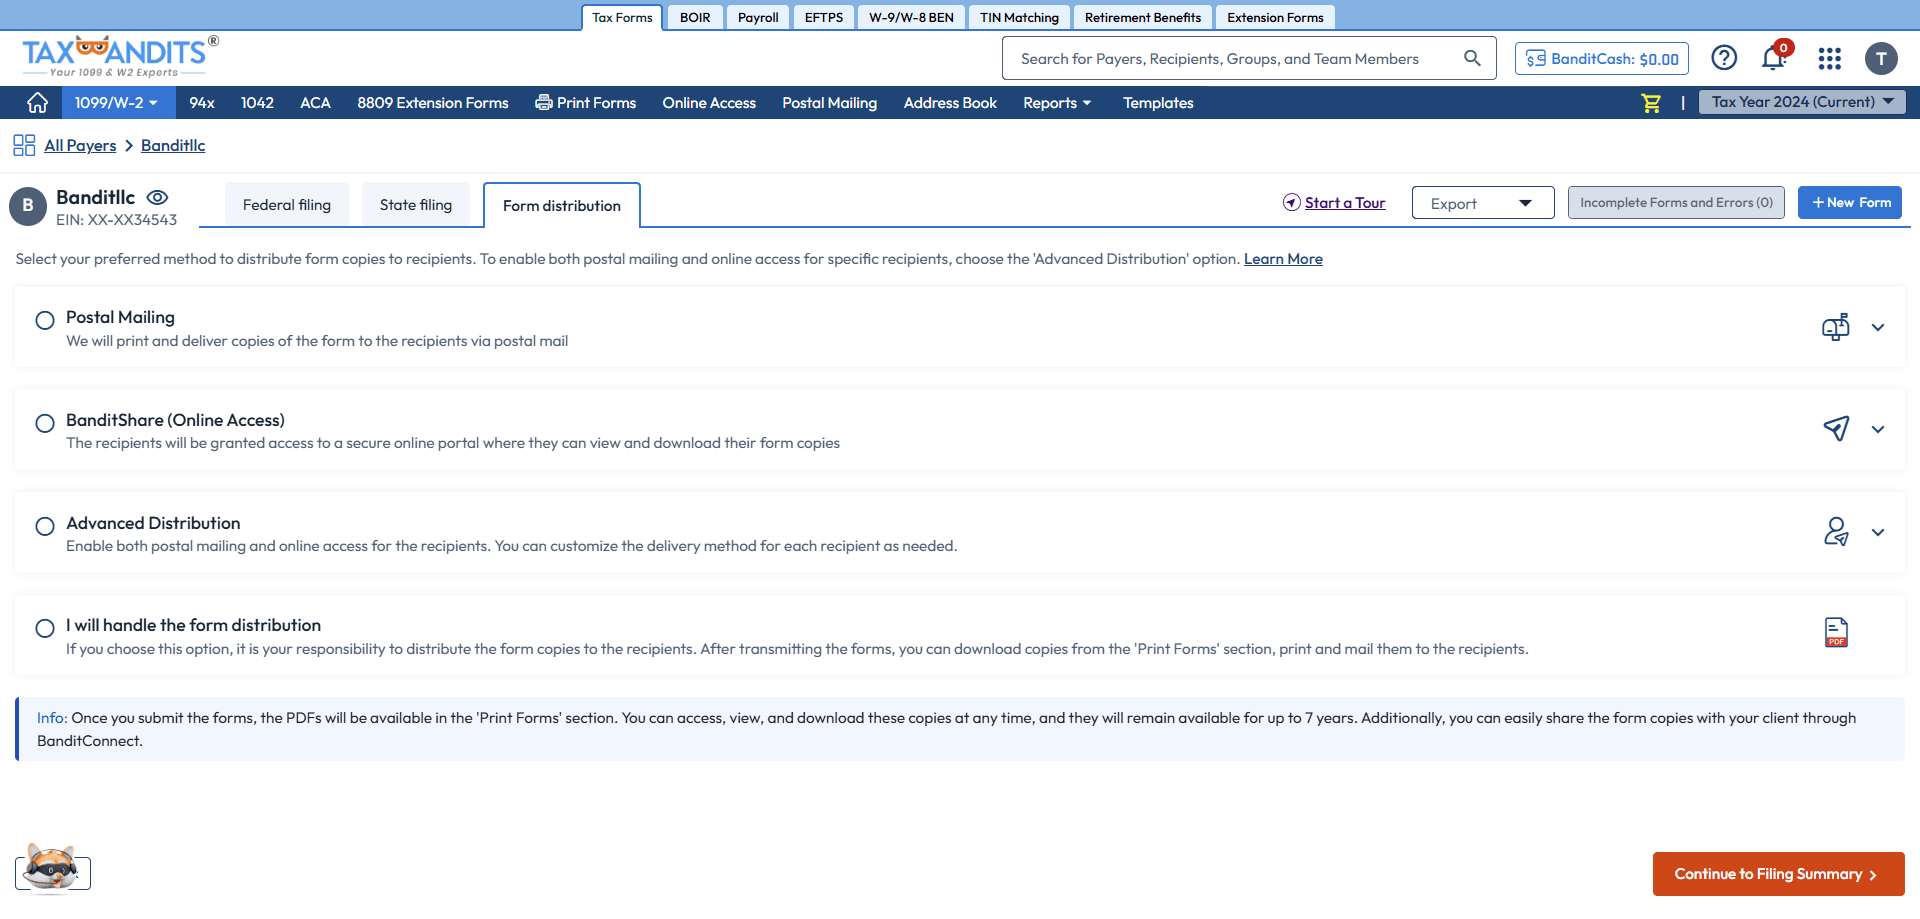Expand the Postal Mailing chevron
The height and width of the screenshot is (919, 1920).
1878,328
